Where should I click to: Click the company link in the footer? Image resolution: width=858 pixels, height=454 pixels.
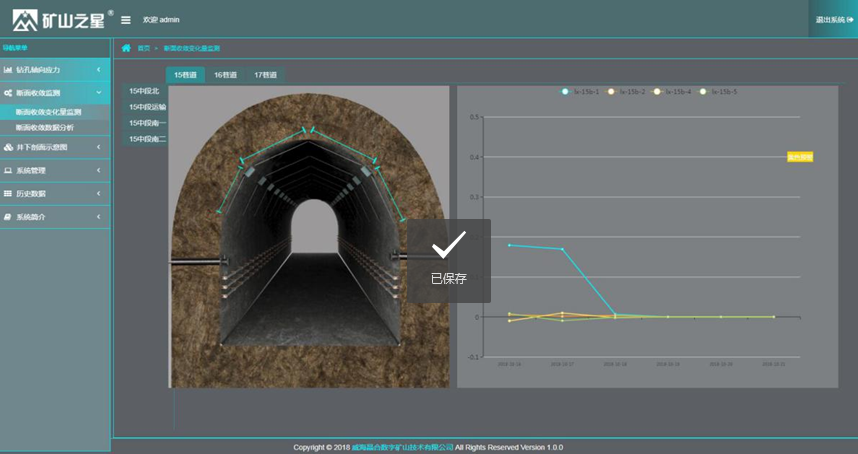402,447
